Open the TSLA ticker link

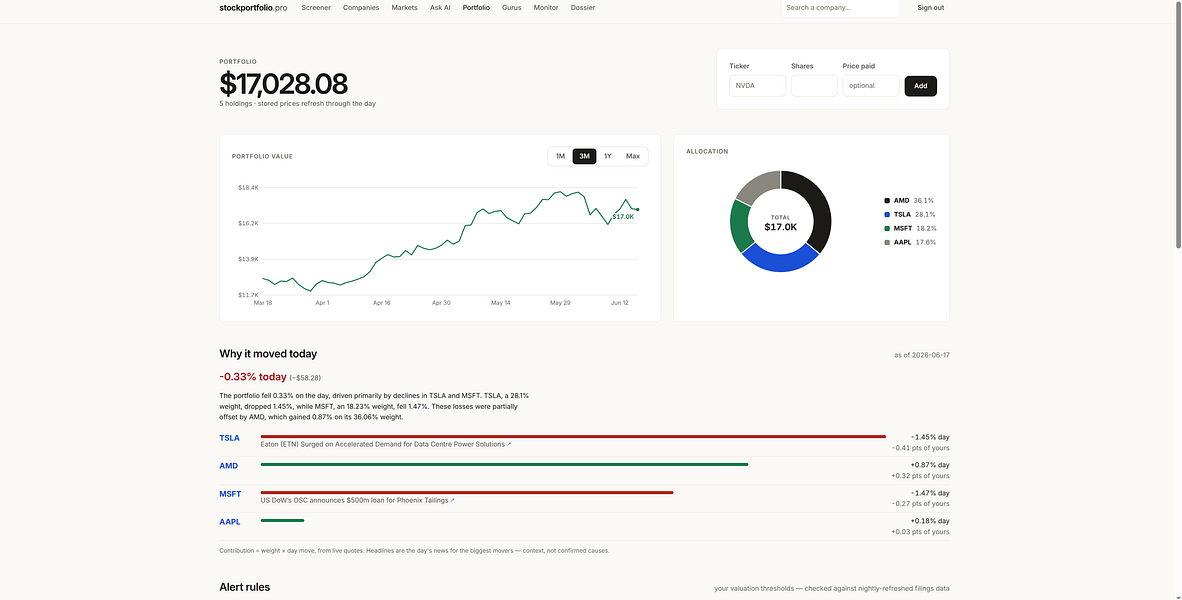tap(229, 438)
